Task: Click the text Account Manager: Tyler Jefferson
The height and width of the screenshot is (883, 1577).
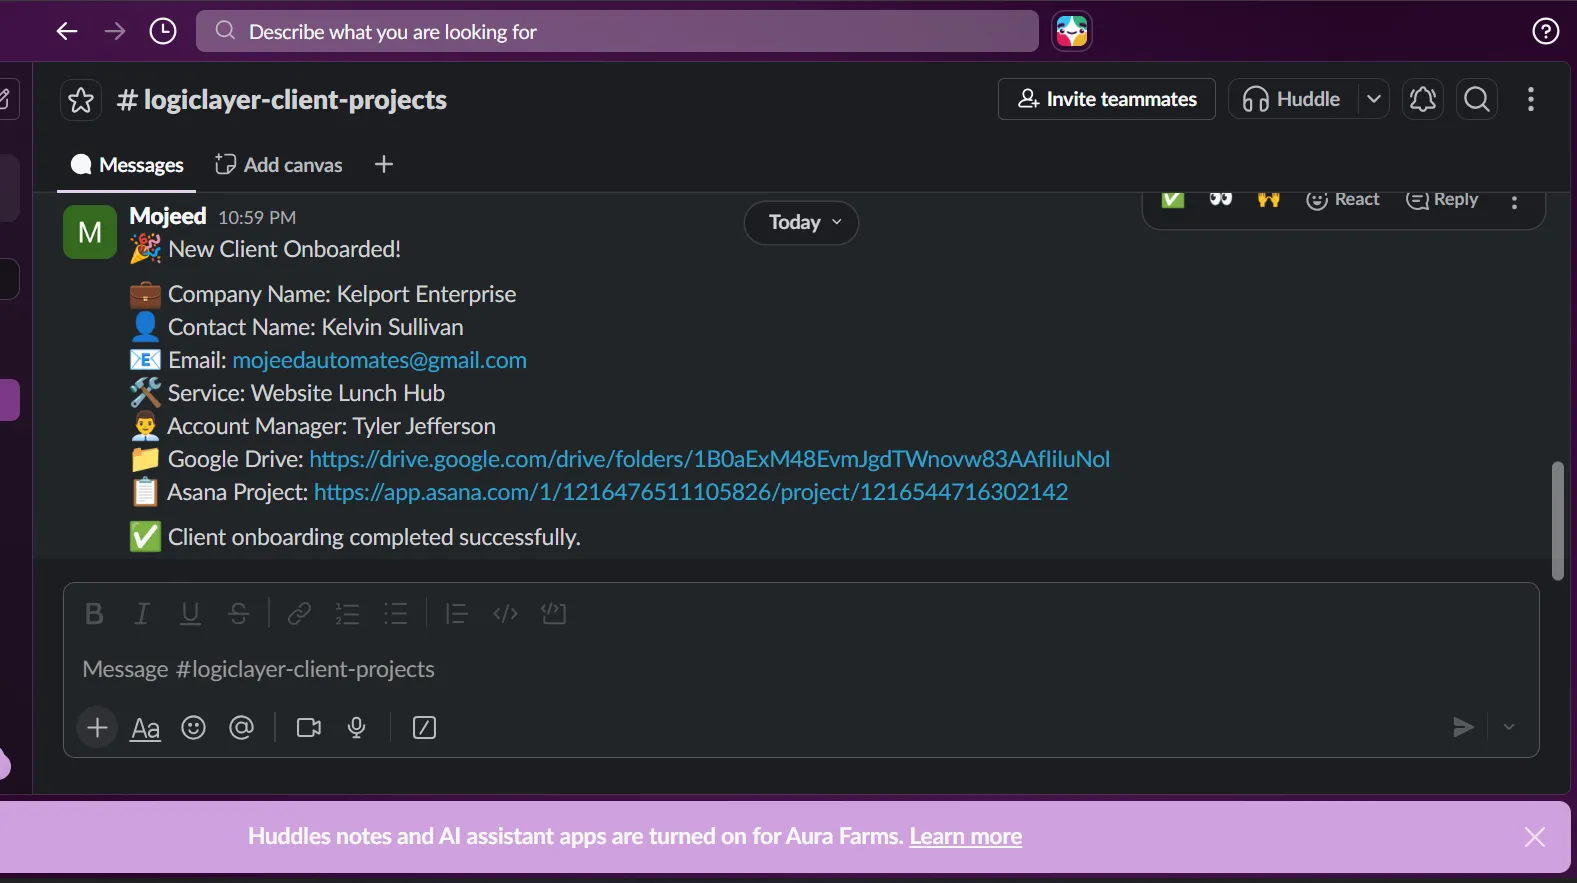Action: (x=332, y=426)
